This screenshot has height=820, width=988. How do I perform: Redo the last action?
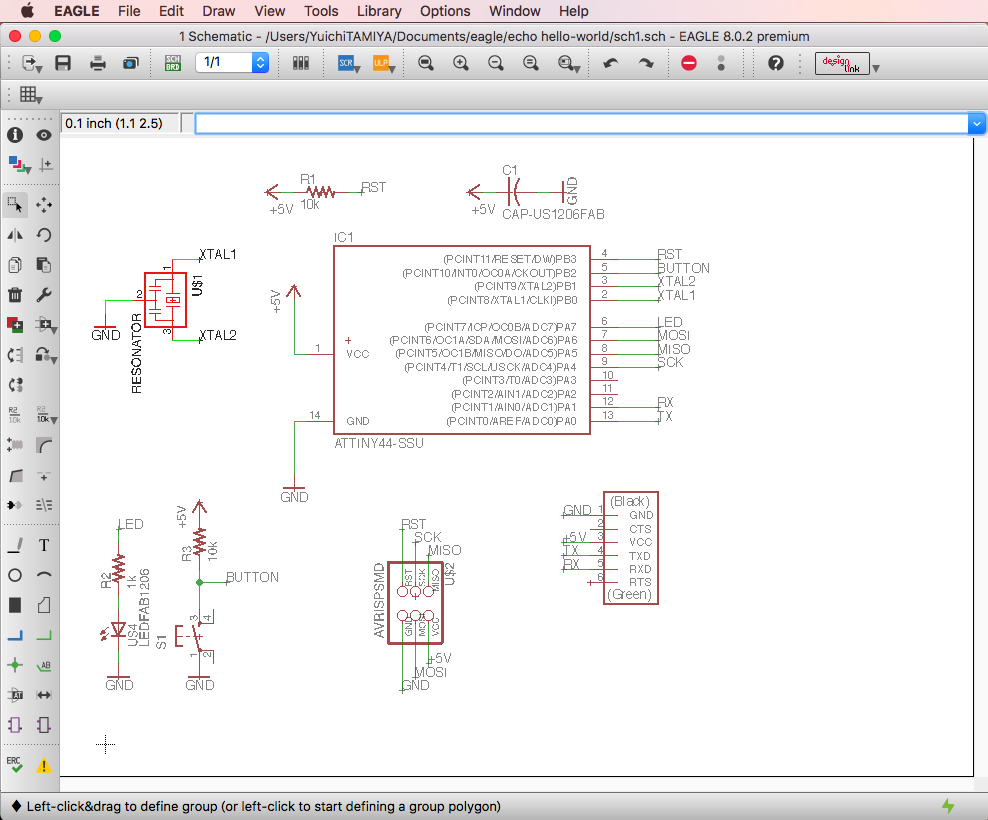click(646, 63)
